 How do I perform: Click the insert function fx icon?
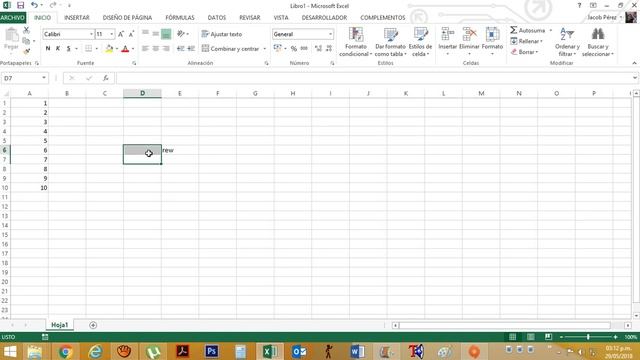(106, 78)
